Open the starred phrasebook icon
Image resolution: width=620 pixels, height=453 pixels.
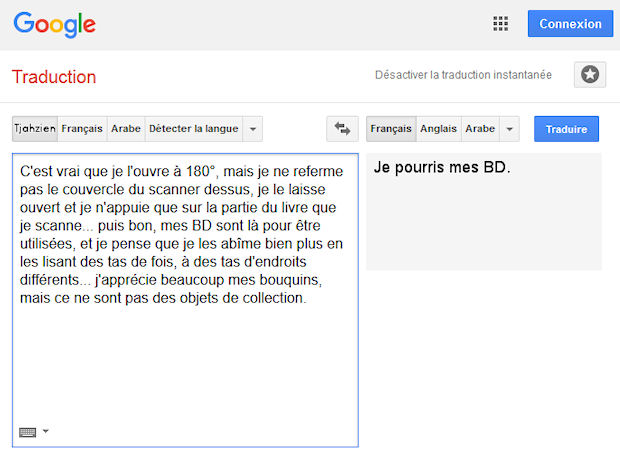(x=589, y=75)
